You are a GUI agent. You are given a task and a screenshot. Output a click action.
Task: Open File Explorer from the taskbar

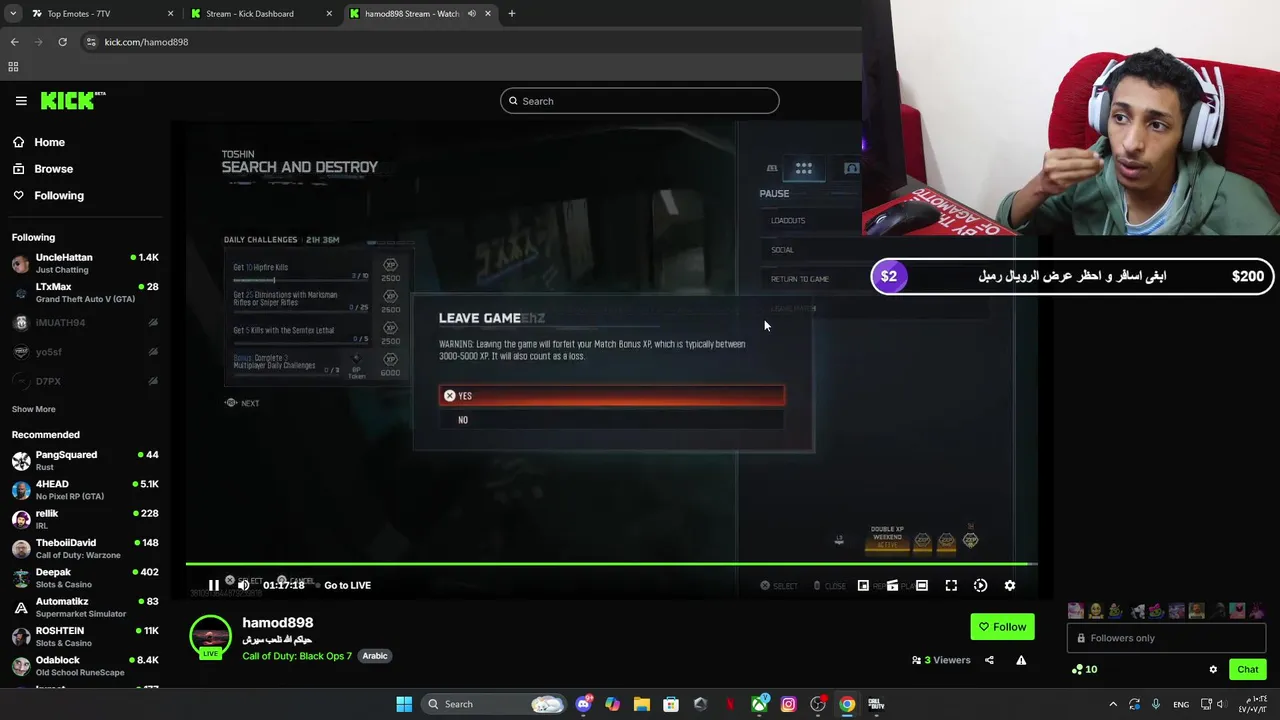click(641, 704)
